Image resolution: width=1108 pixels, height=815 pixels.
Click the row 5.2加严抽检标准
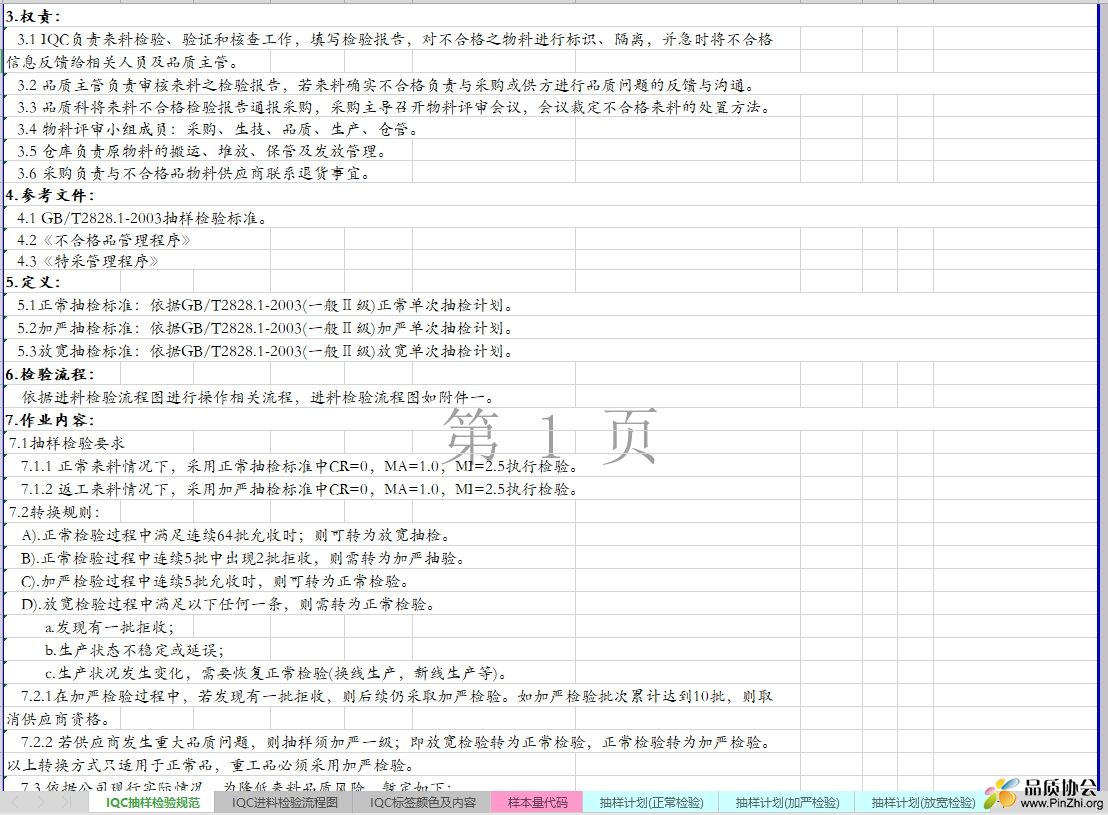(266, 329)
